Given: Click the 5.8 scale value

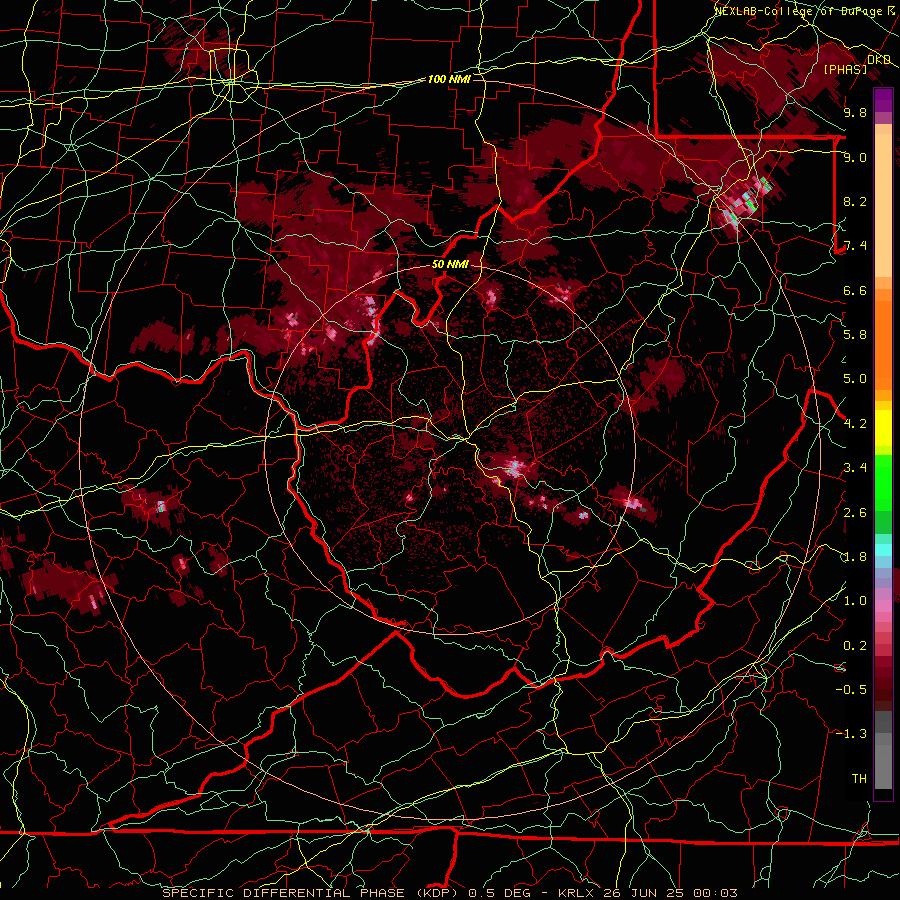Looking at the screenshot, I should click(855, 335).
